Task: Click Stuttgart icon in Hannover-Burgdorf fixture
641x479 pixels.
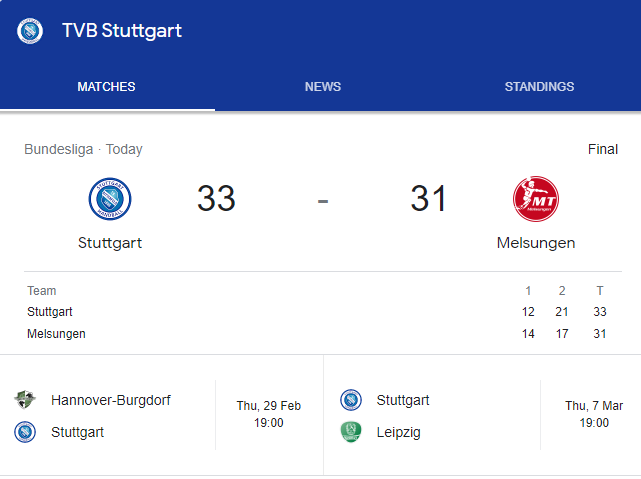Action: (25, 432)
